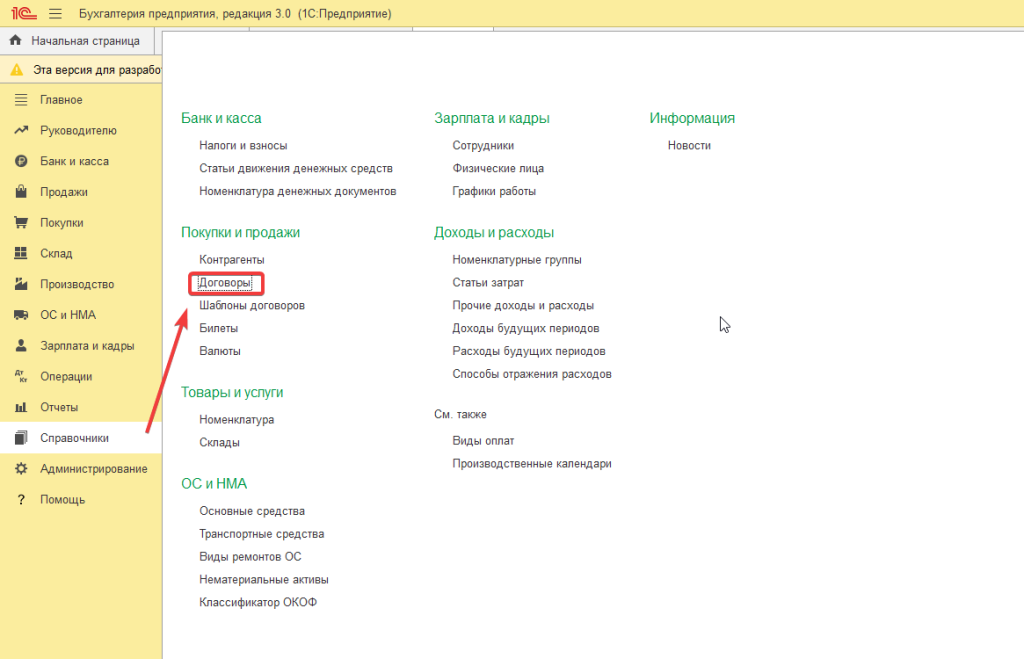Viewport: 1024px width, 659px height.
Task: Click the Новости link under Информация
Action: [x=689, y=146]
